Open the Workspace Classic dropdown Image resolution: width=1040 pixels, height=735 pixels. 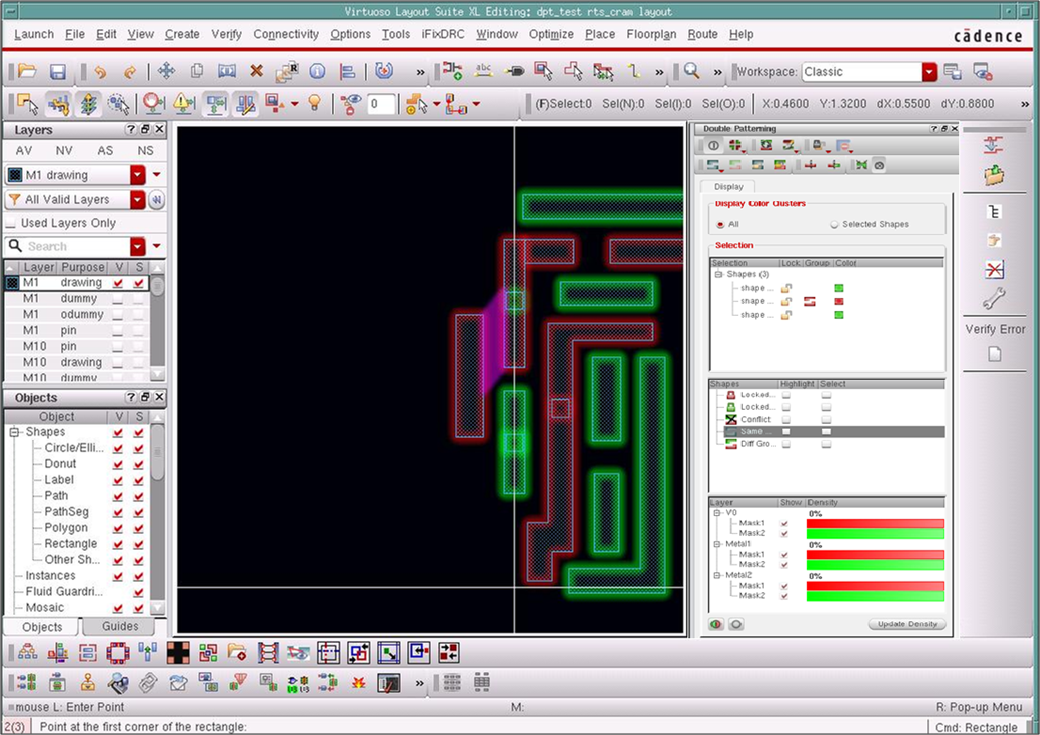click(929, 72)
